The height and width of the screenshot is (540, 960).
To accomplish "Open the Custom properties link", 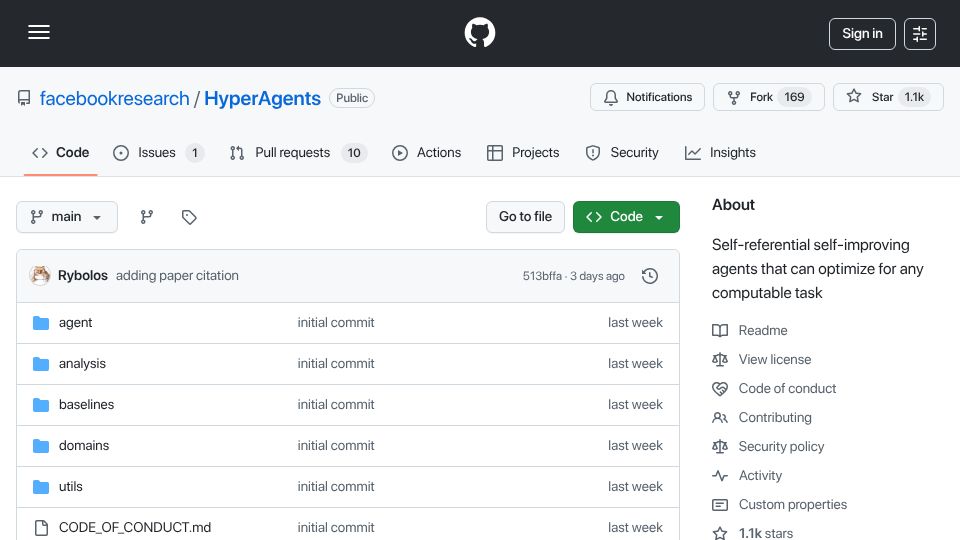I will coord(793,504).
